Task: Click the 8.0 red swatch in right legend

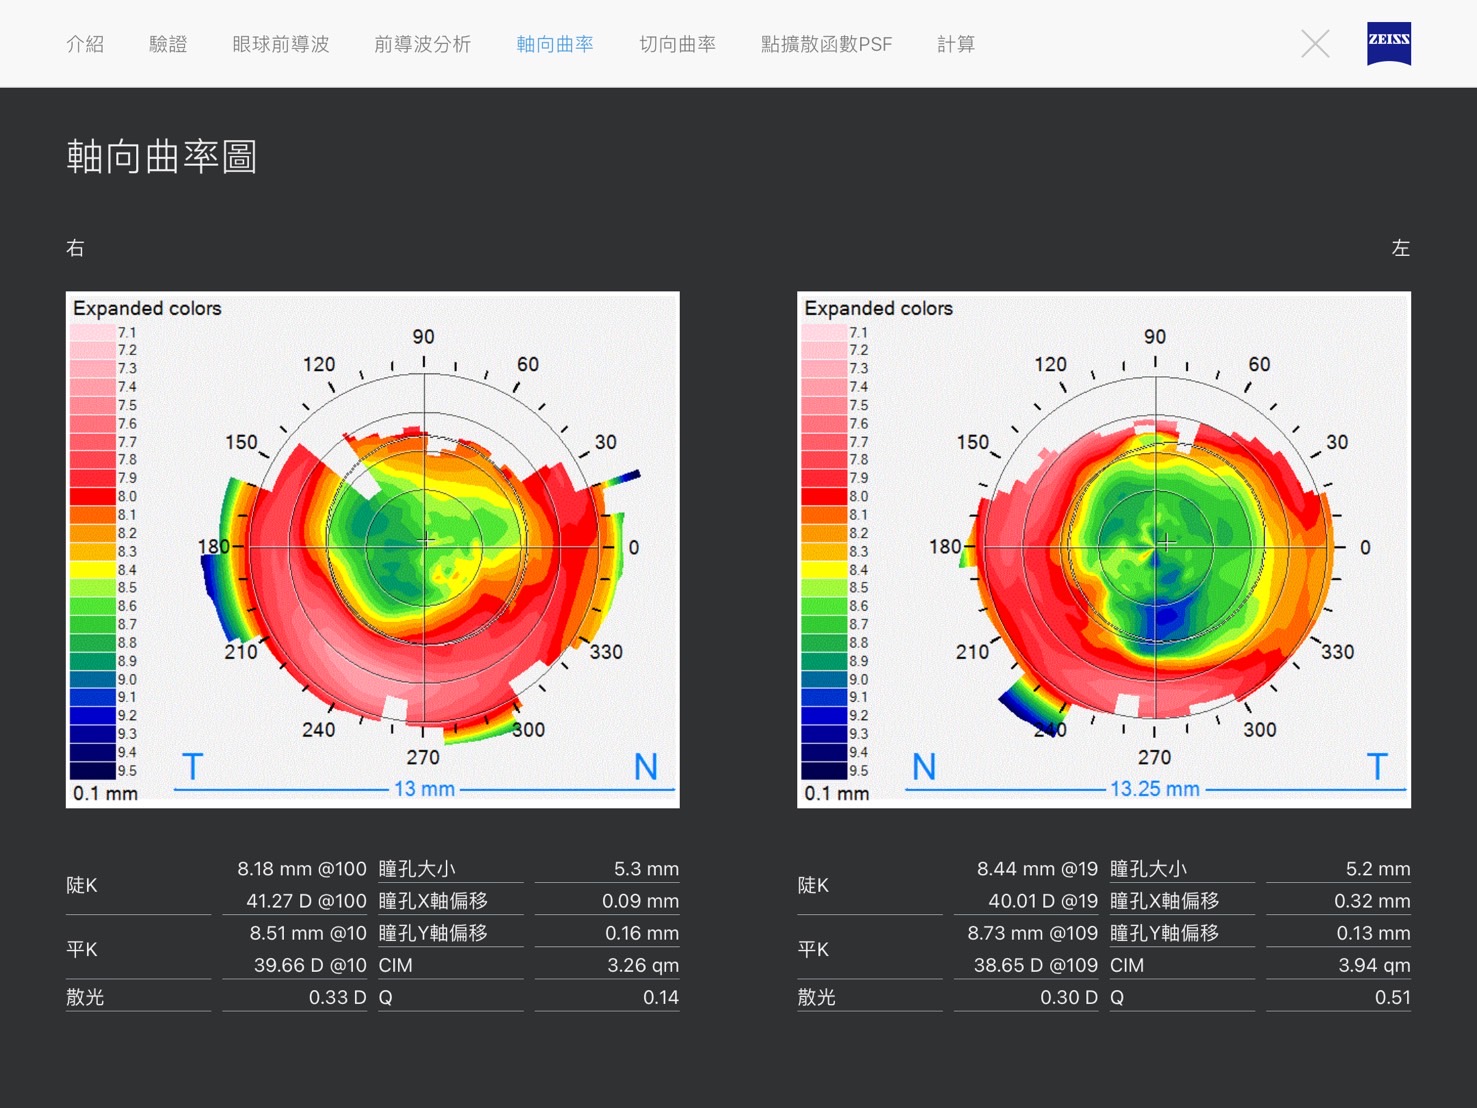Action: (x=92, y=496)
